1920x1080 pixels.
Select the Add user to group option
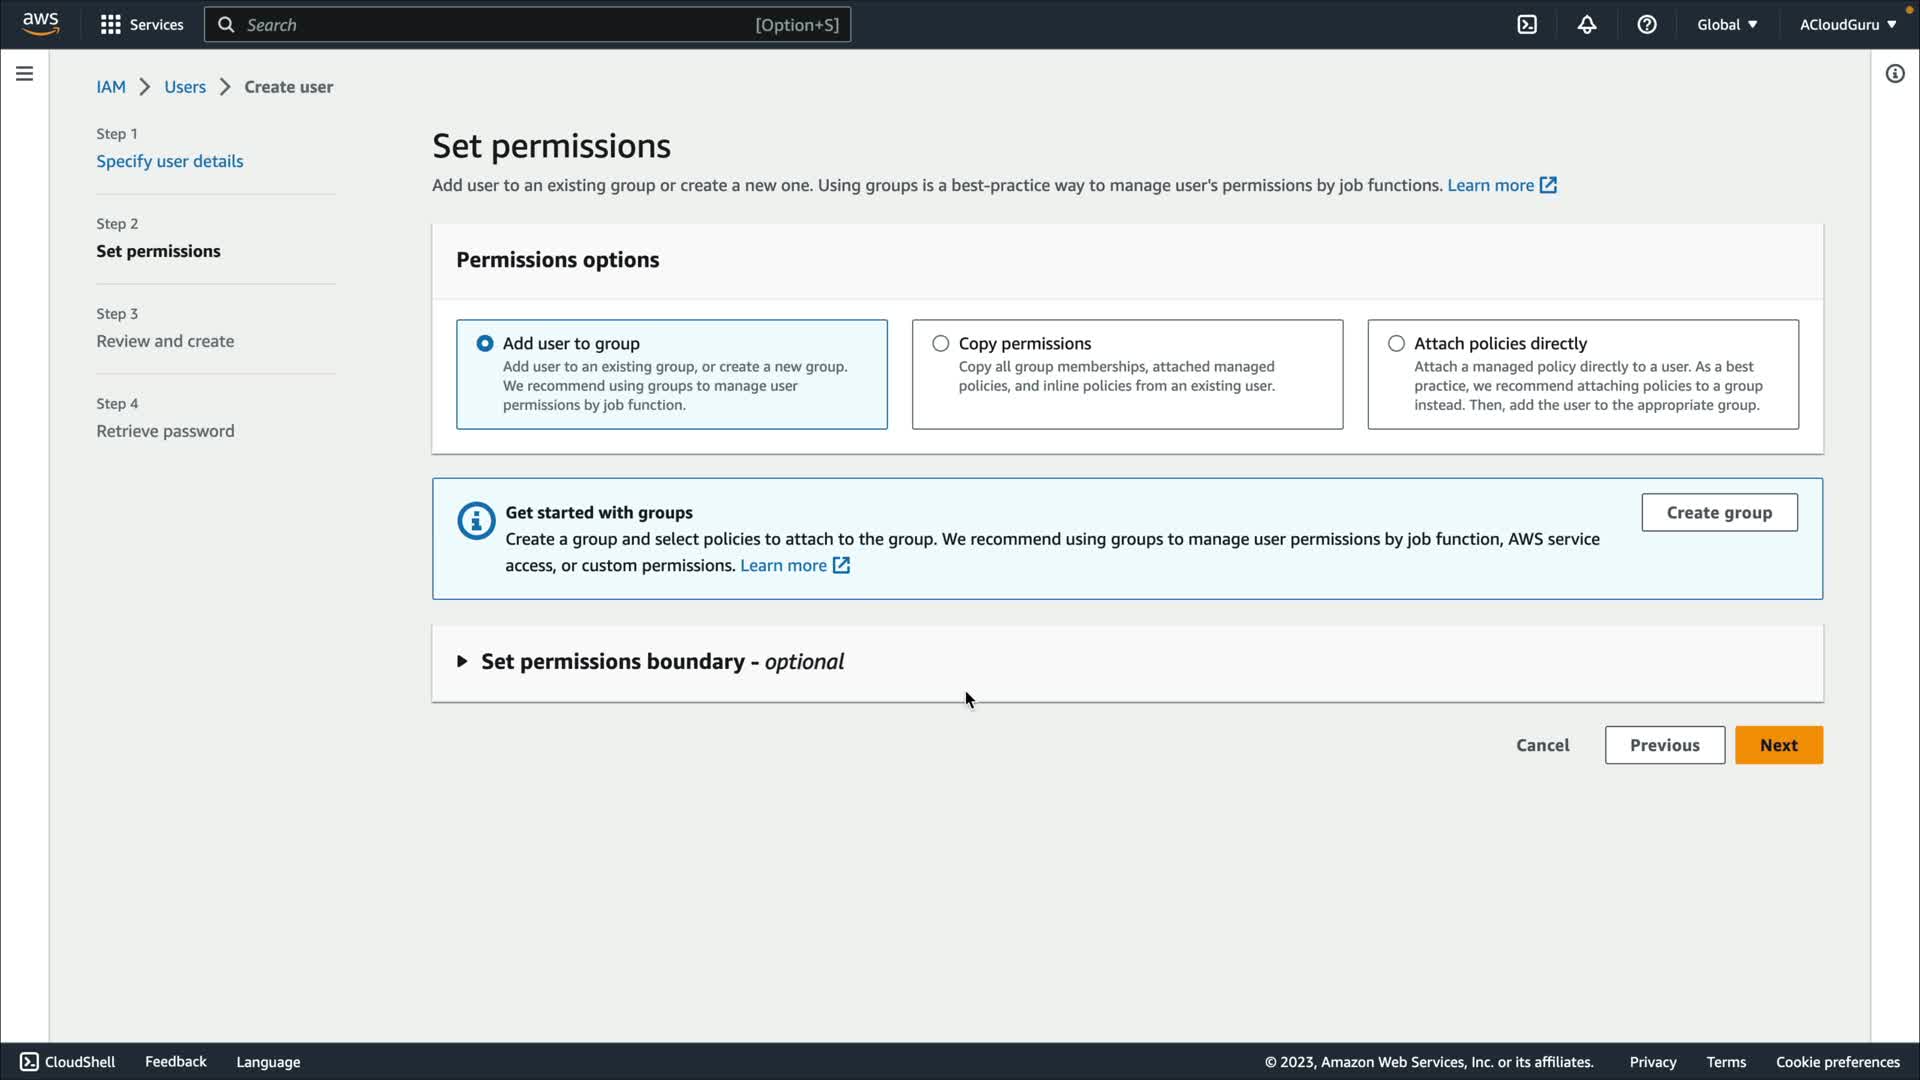click(x=485, y=344)
